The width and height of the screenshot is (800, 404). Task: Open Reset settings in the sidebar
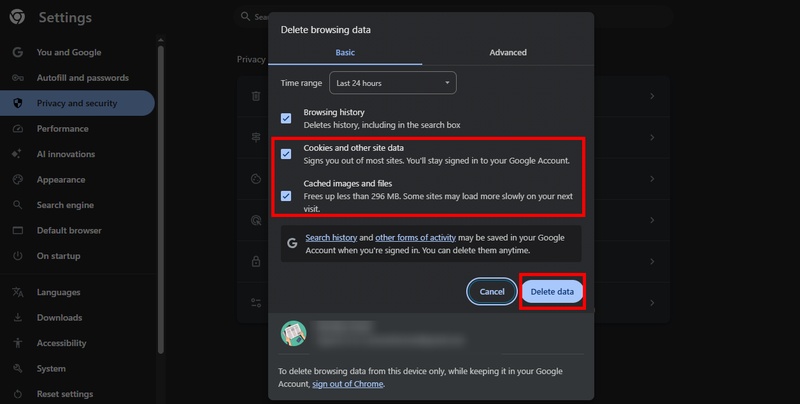(x=65, y=394)
